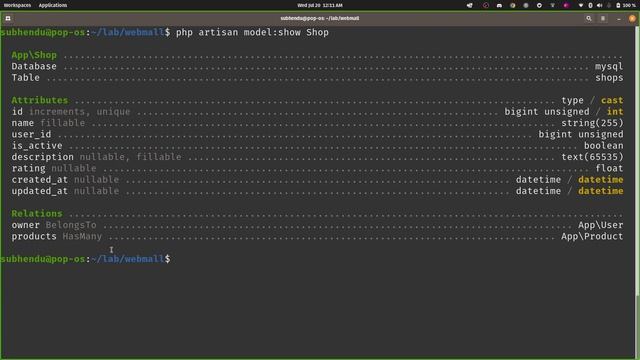This screenshot has height=360, width=640.
Task: Click the 'id' attribute name
Action: click(x=17, y=111)
